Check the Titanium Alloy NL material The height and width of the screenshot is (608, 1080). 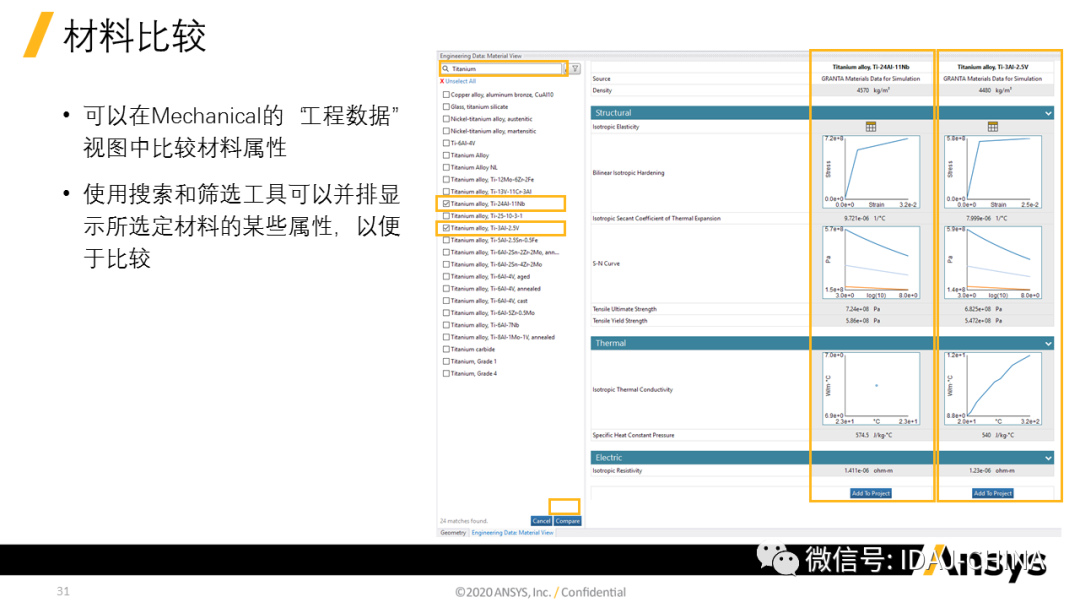446,167
